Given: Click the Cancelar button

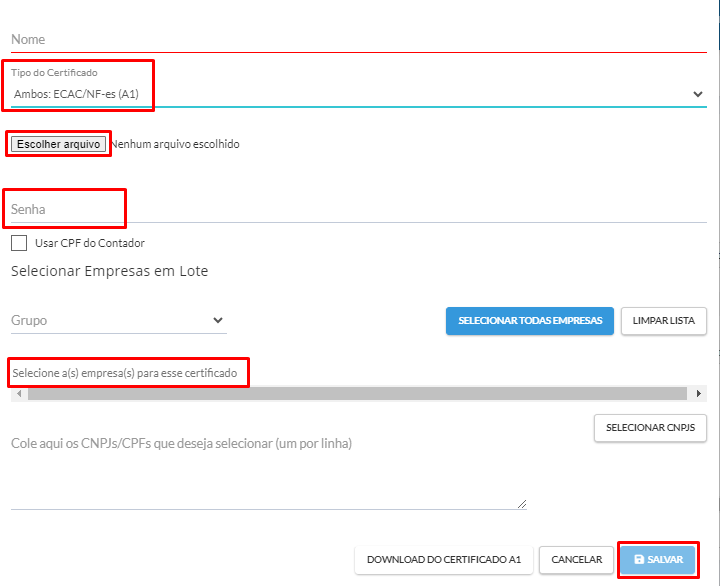Looking at the screenshot, I should tap(576, 559).
